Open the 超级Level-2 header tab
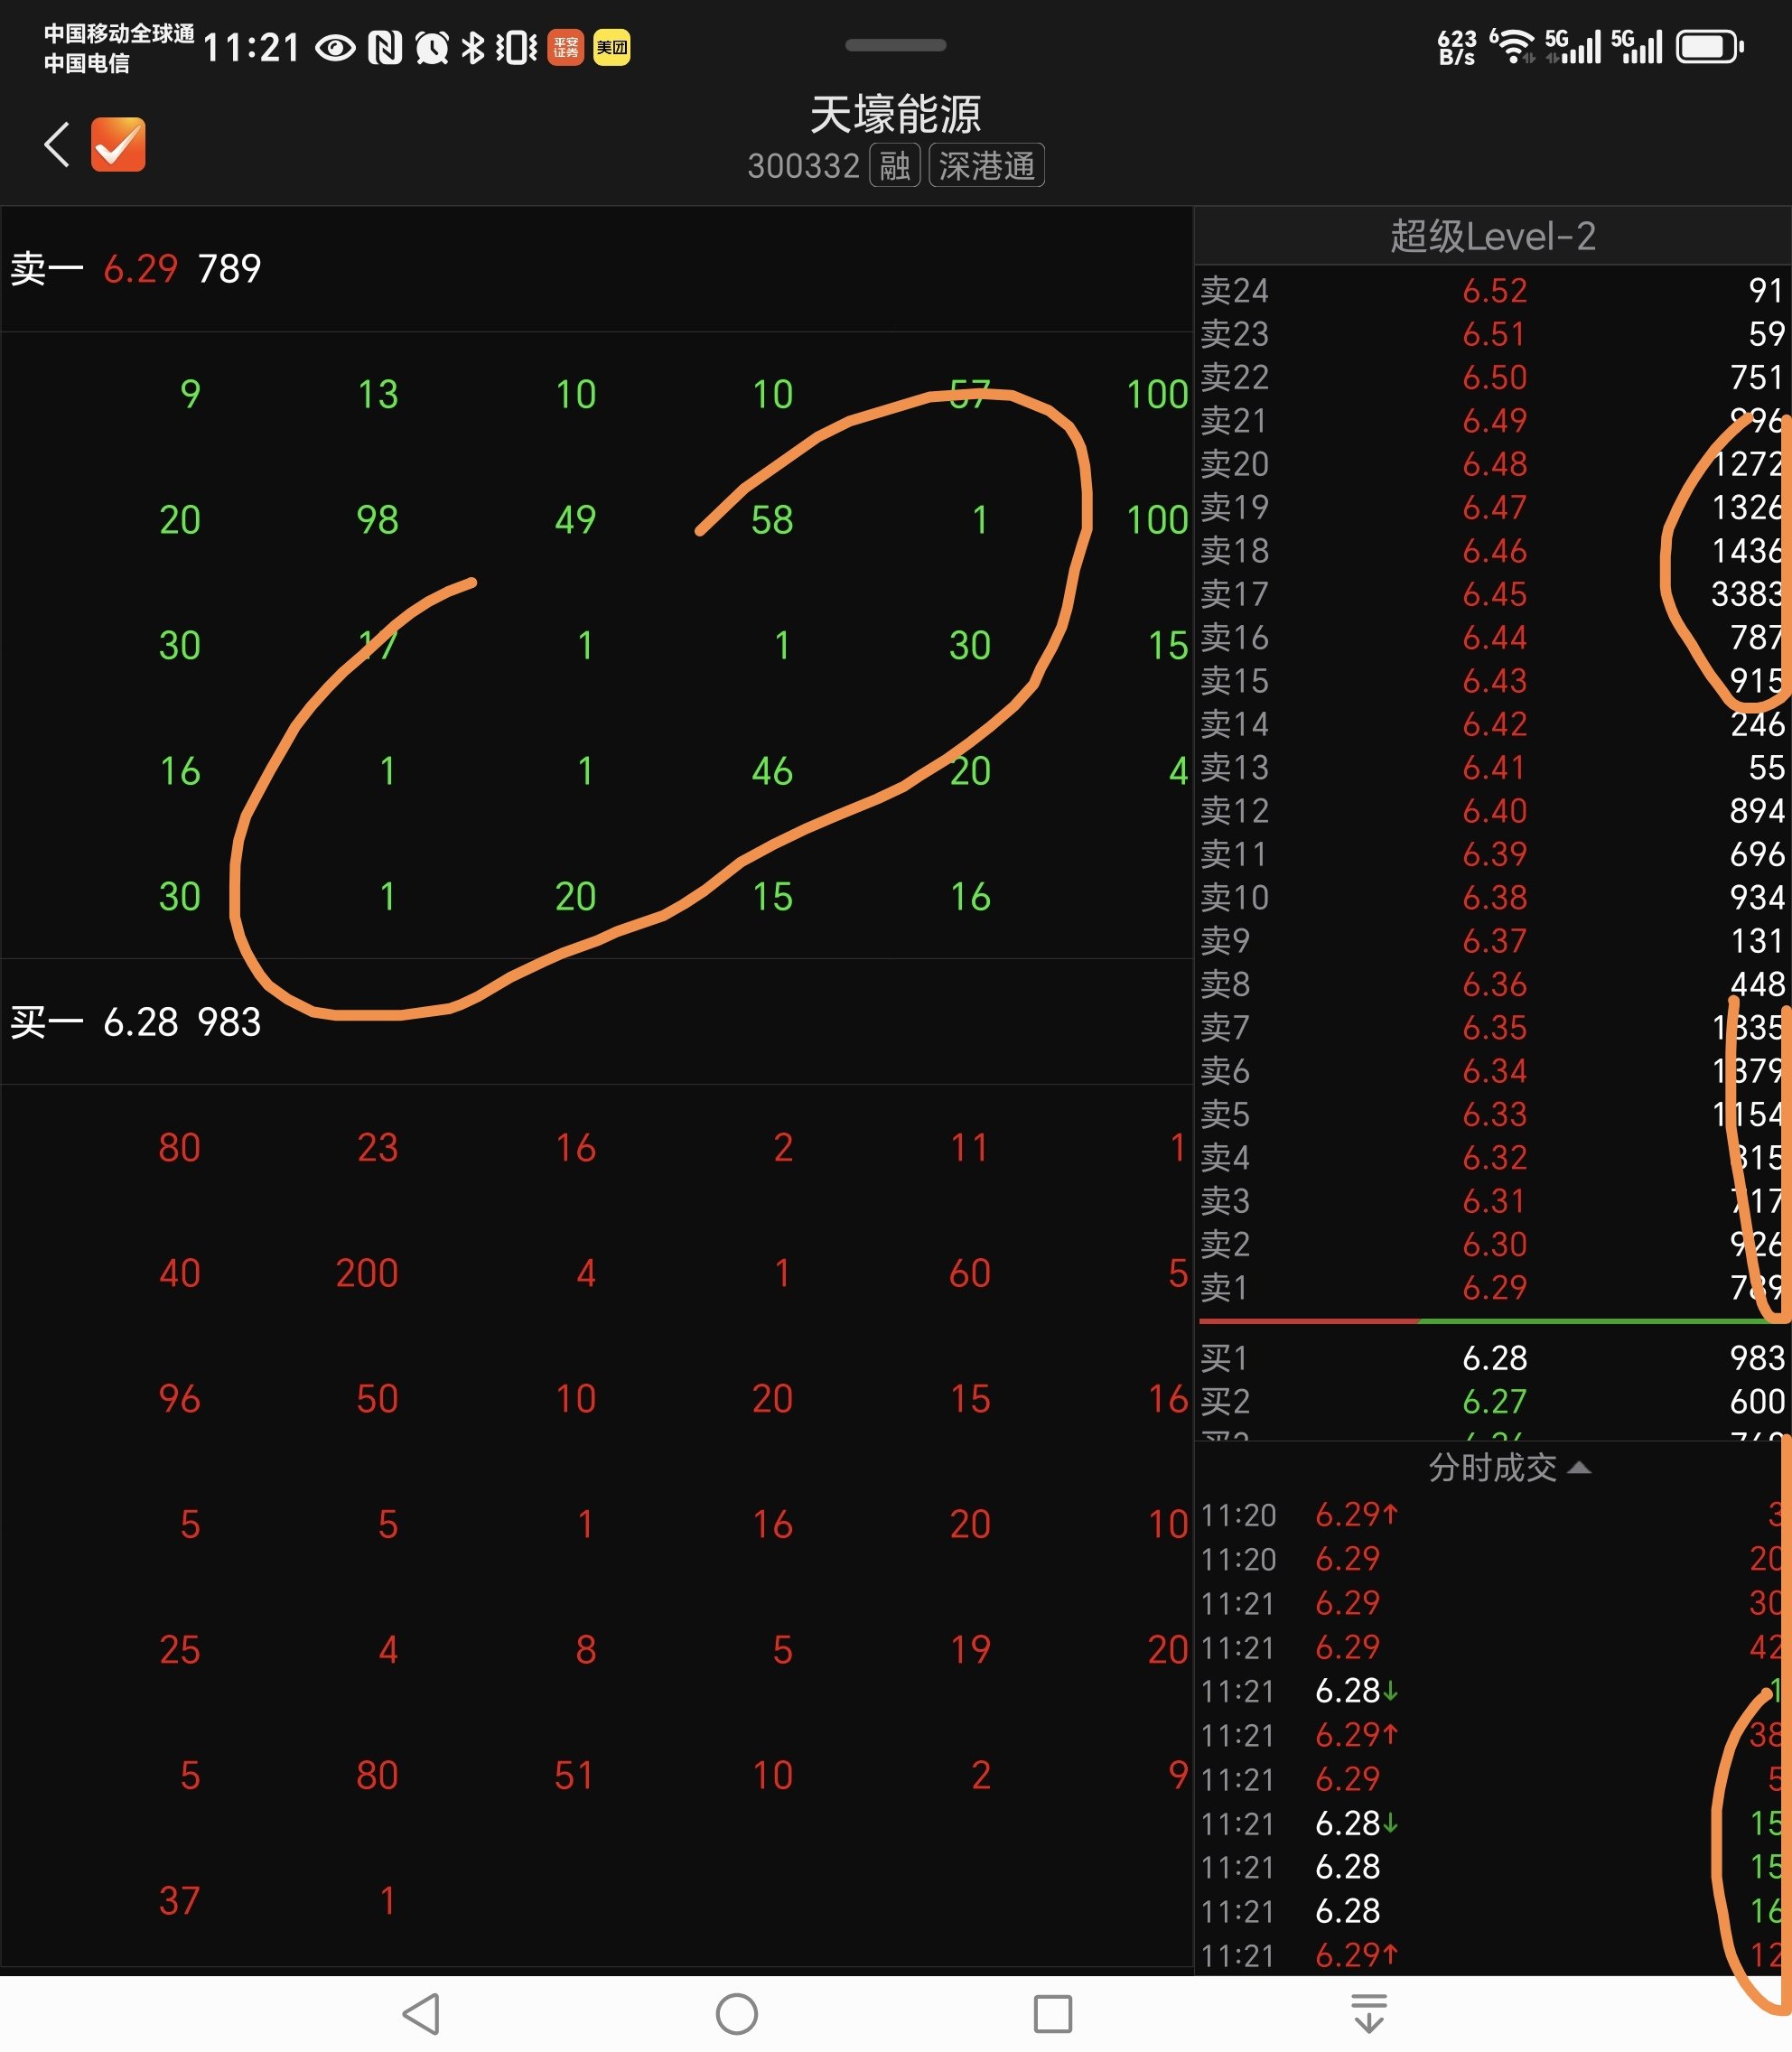The height and width of the screenshot is (2052, 1792). point(1492,237)
